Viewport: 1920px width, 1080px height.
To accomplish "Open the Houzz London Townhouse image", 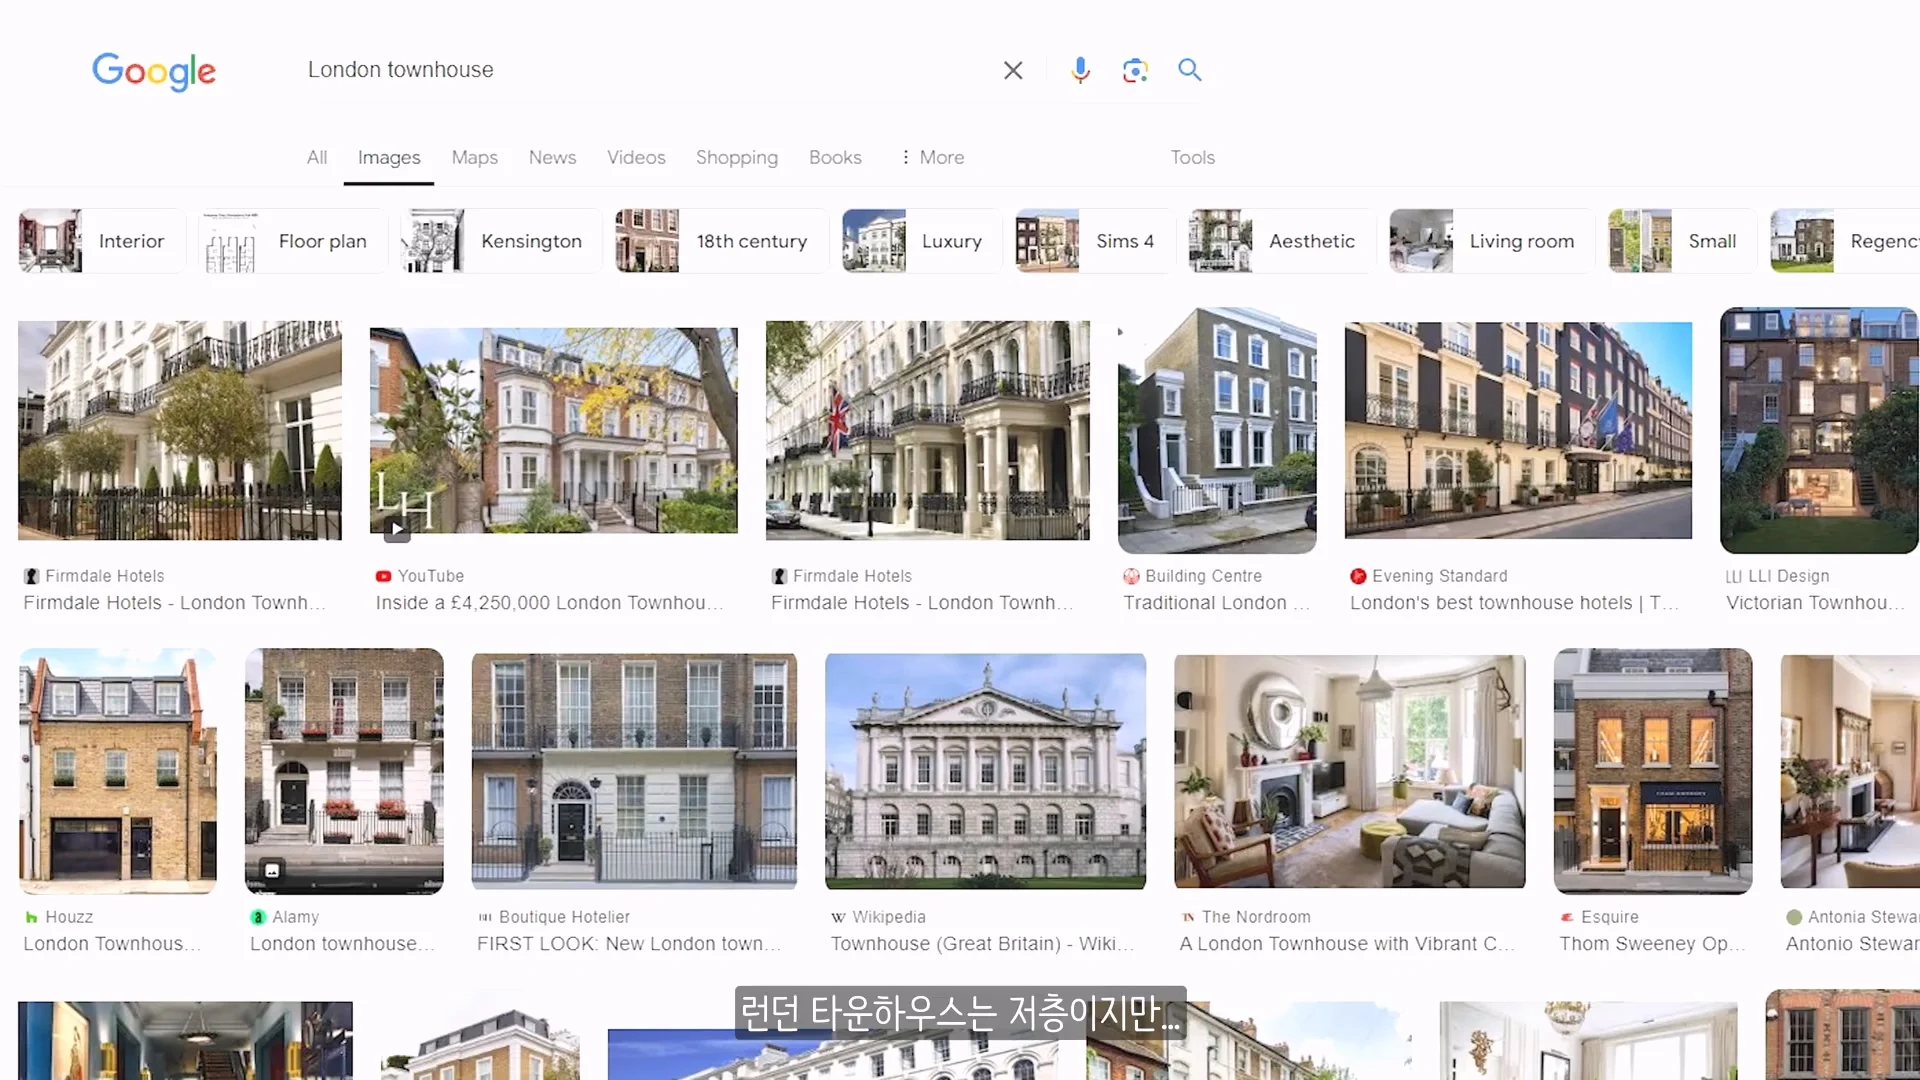I will point(118,771).
